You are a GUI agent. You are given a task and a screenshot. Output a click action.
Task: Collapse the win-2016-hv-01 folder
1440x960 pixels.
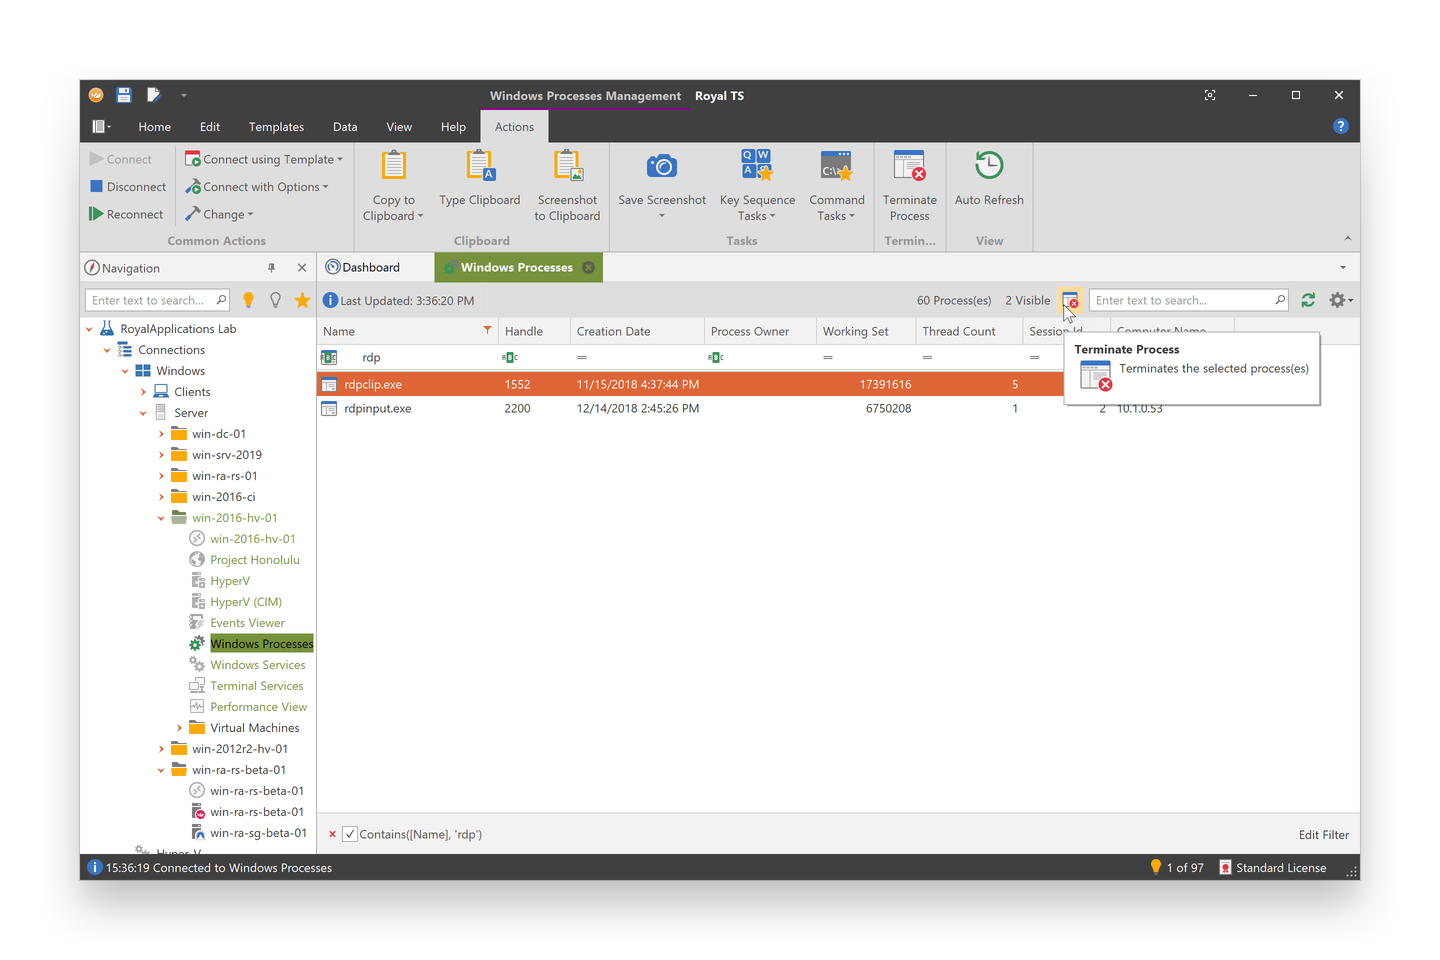pos(161,518)
